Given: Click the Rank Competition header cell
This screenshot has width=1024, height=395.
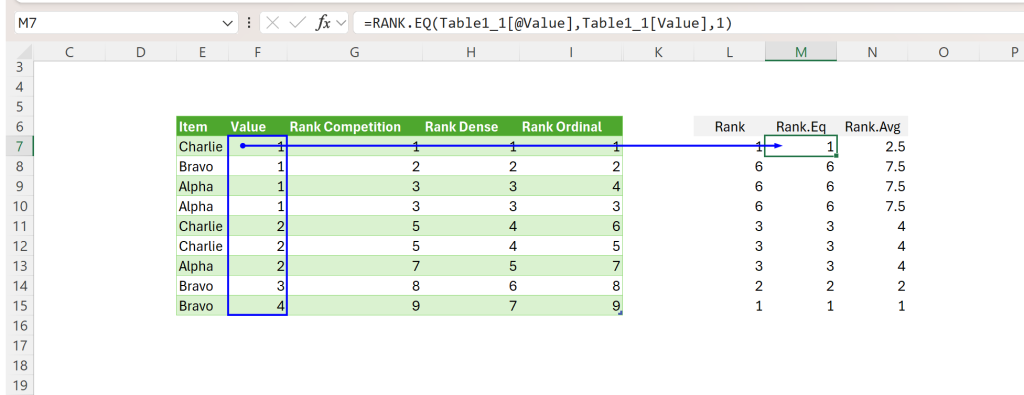Looking at the screenshot, I should 354,127.
